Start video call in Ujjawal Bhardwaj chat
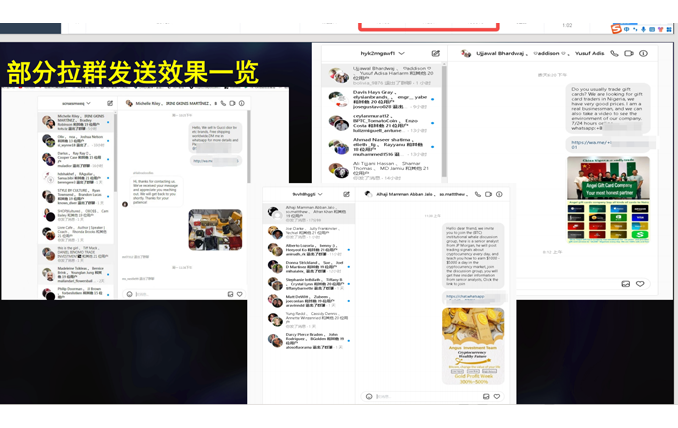Screen dimensions: 678x428 point(629,53)
